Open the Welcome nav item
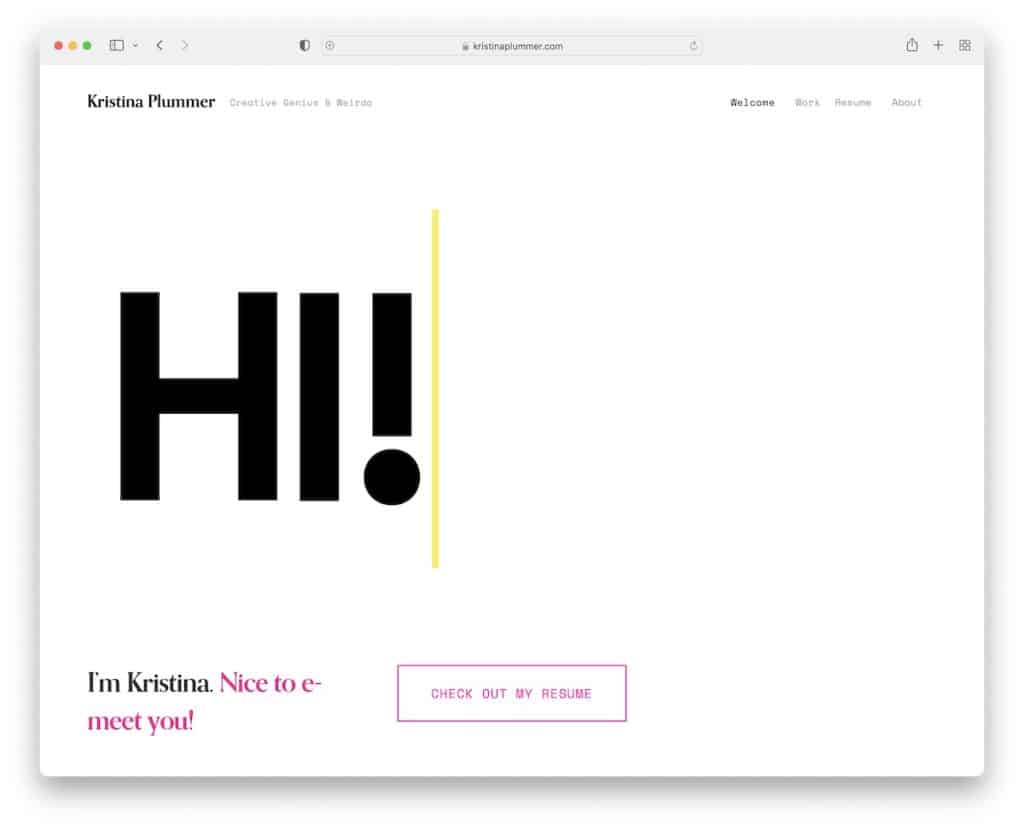Screen dimensions: 1024x829 click(x=752, y=103)
